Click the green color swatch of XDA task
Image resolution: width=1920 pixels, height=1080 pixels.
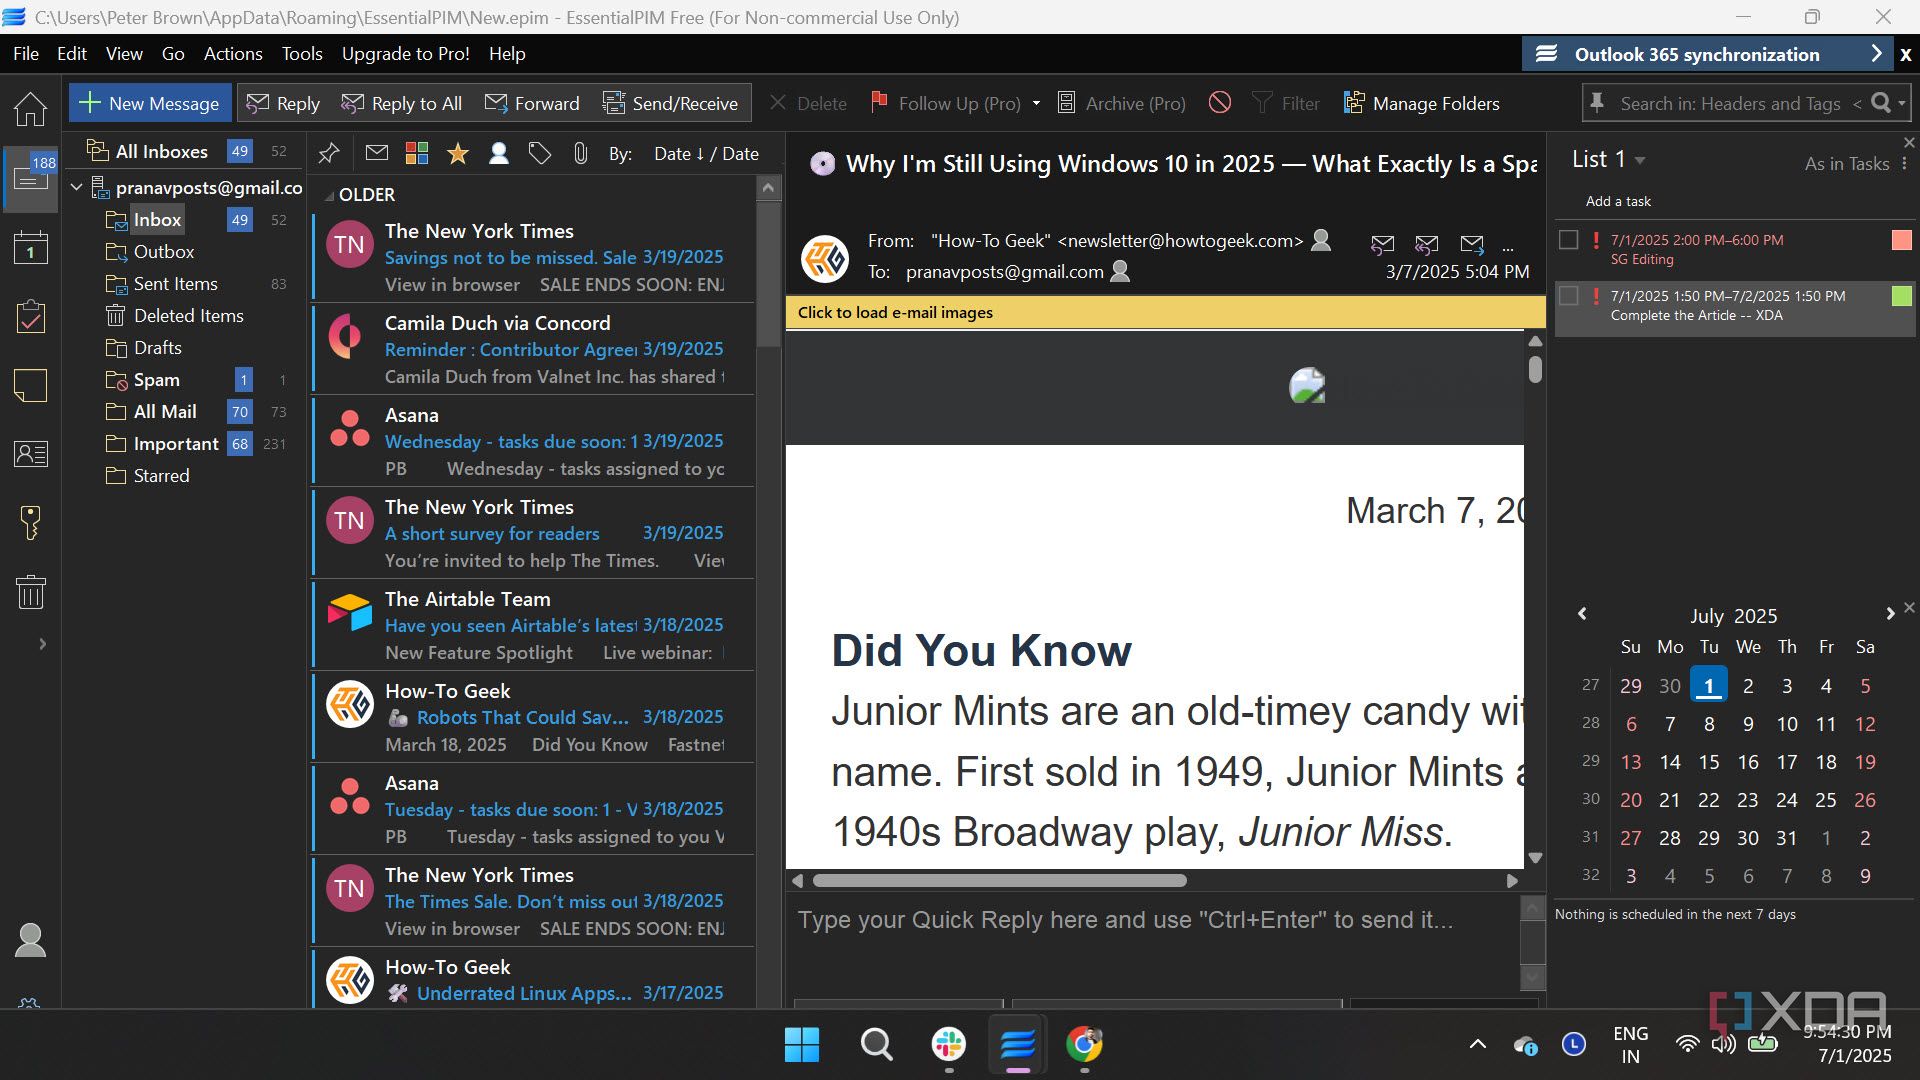pos(1901,296)
